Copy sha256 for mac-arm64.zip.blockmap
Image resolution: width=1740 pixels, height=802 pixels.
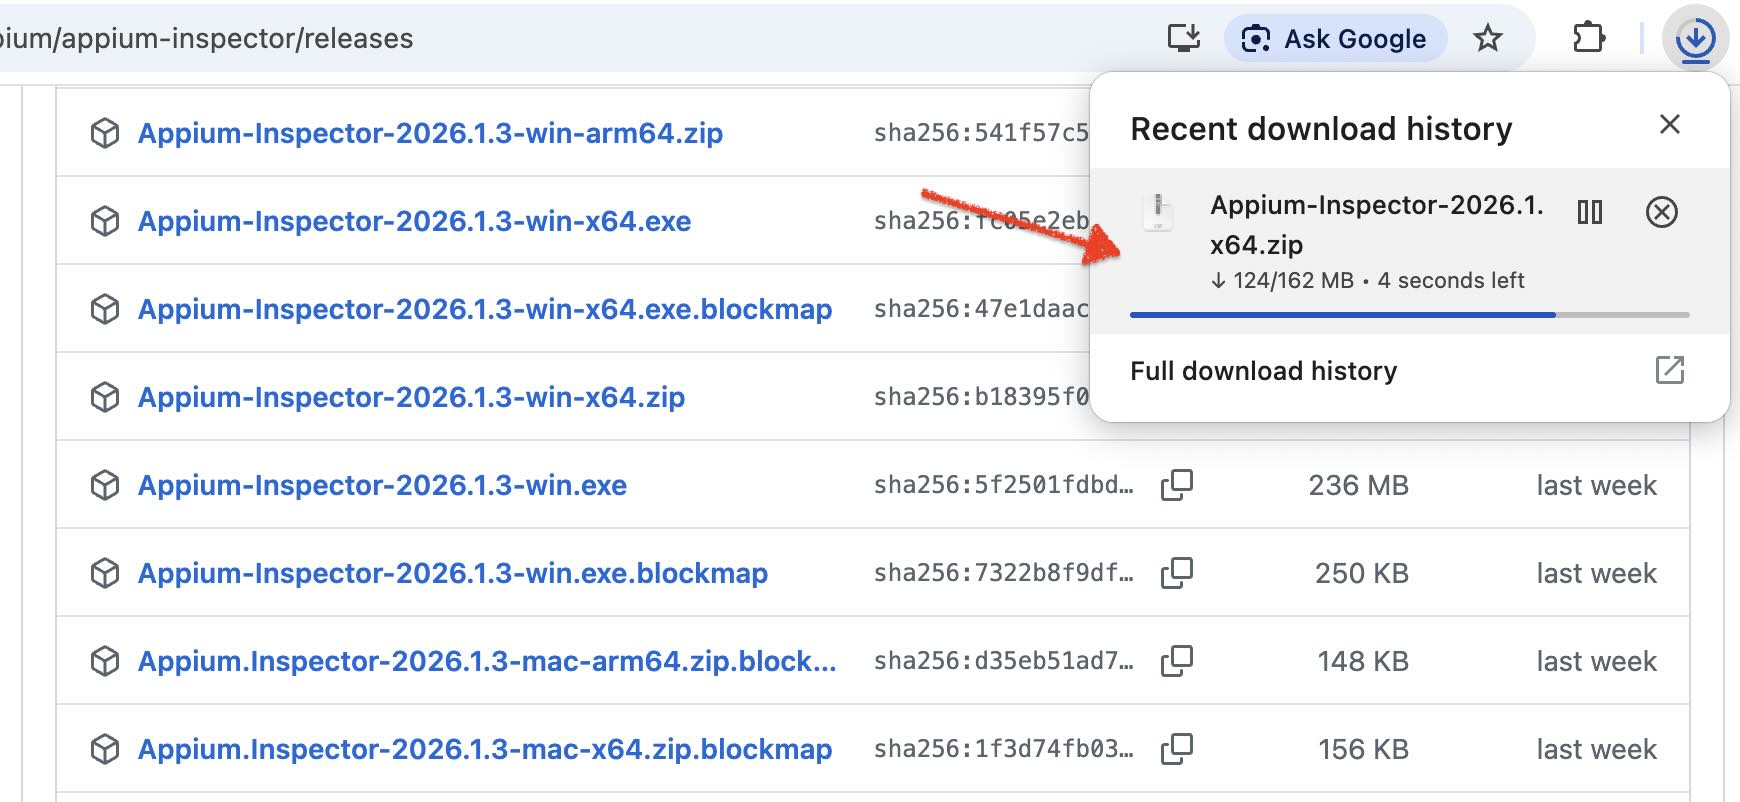1176,661
